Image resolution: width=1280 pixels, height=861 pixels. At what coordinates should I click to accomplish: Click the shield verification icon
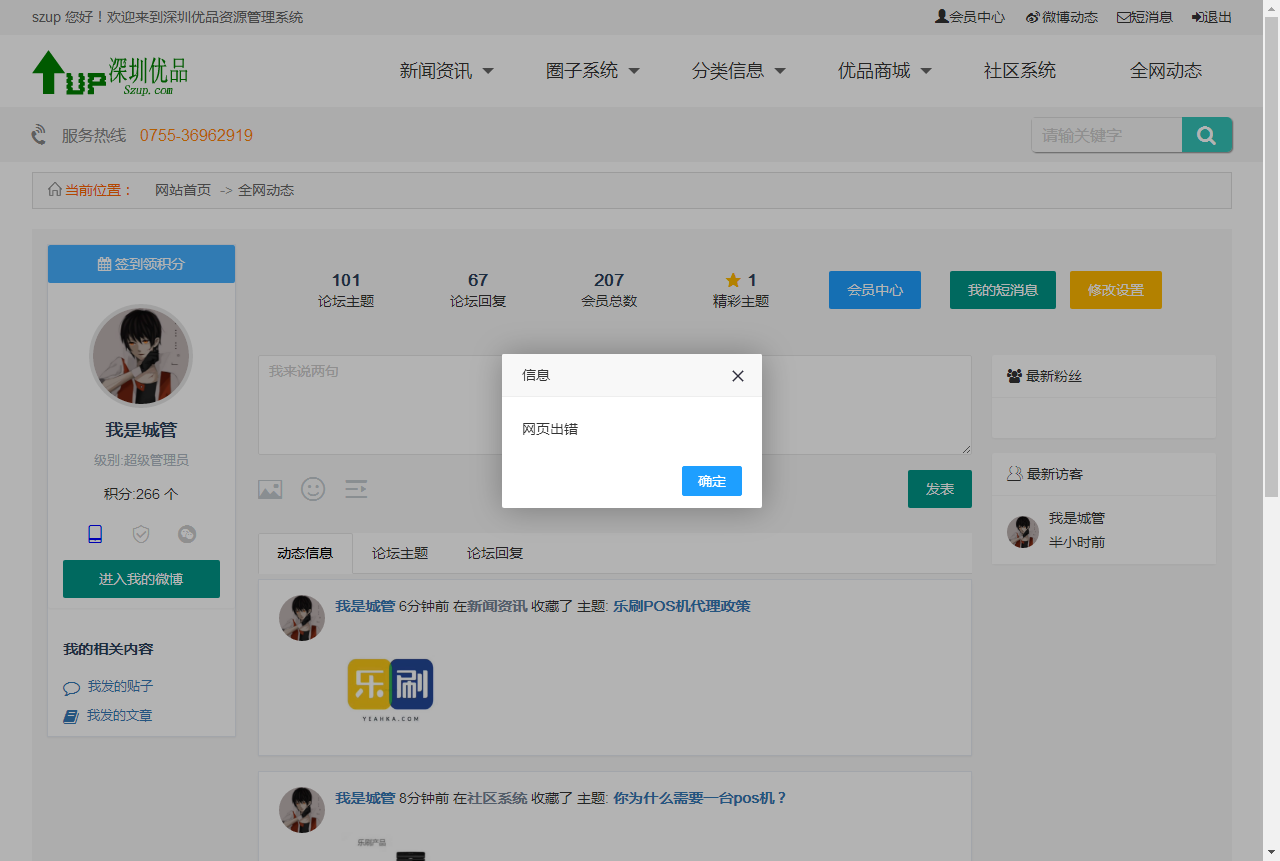tap(141, 534)
